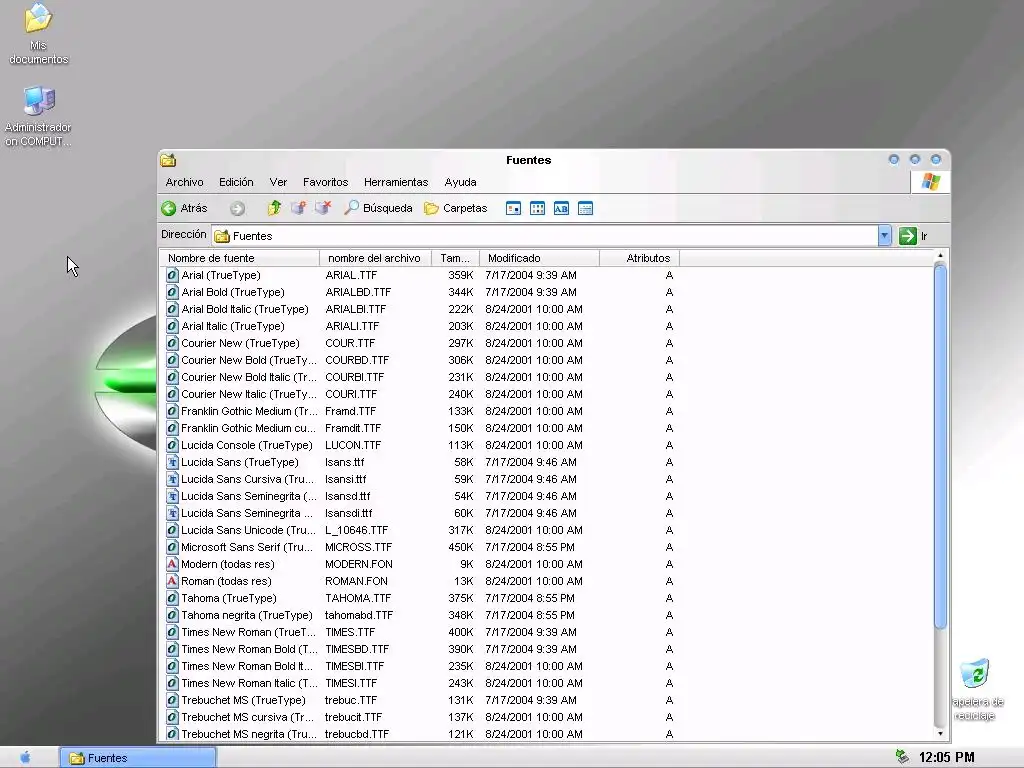Expand the Dirección address dropdown
This screenshot has width=1024, height=768.
884,236
